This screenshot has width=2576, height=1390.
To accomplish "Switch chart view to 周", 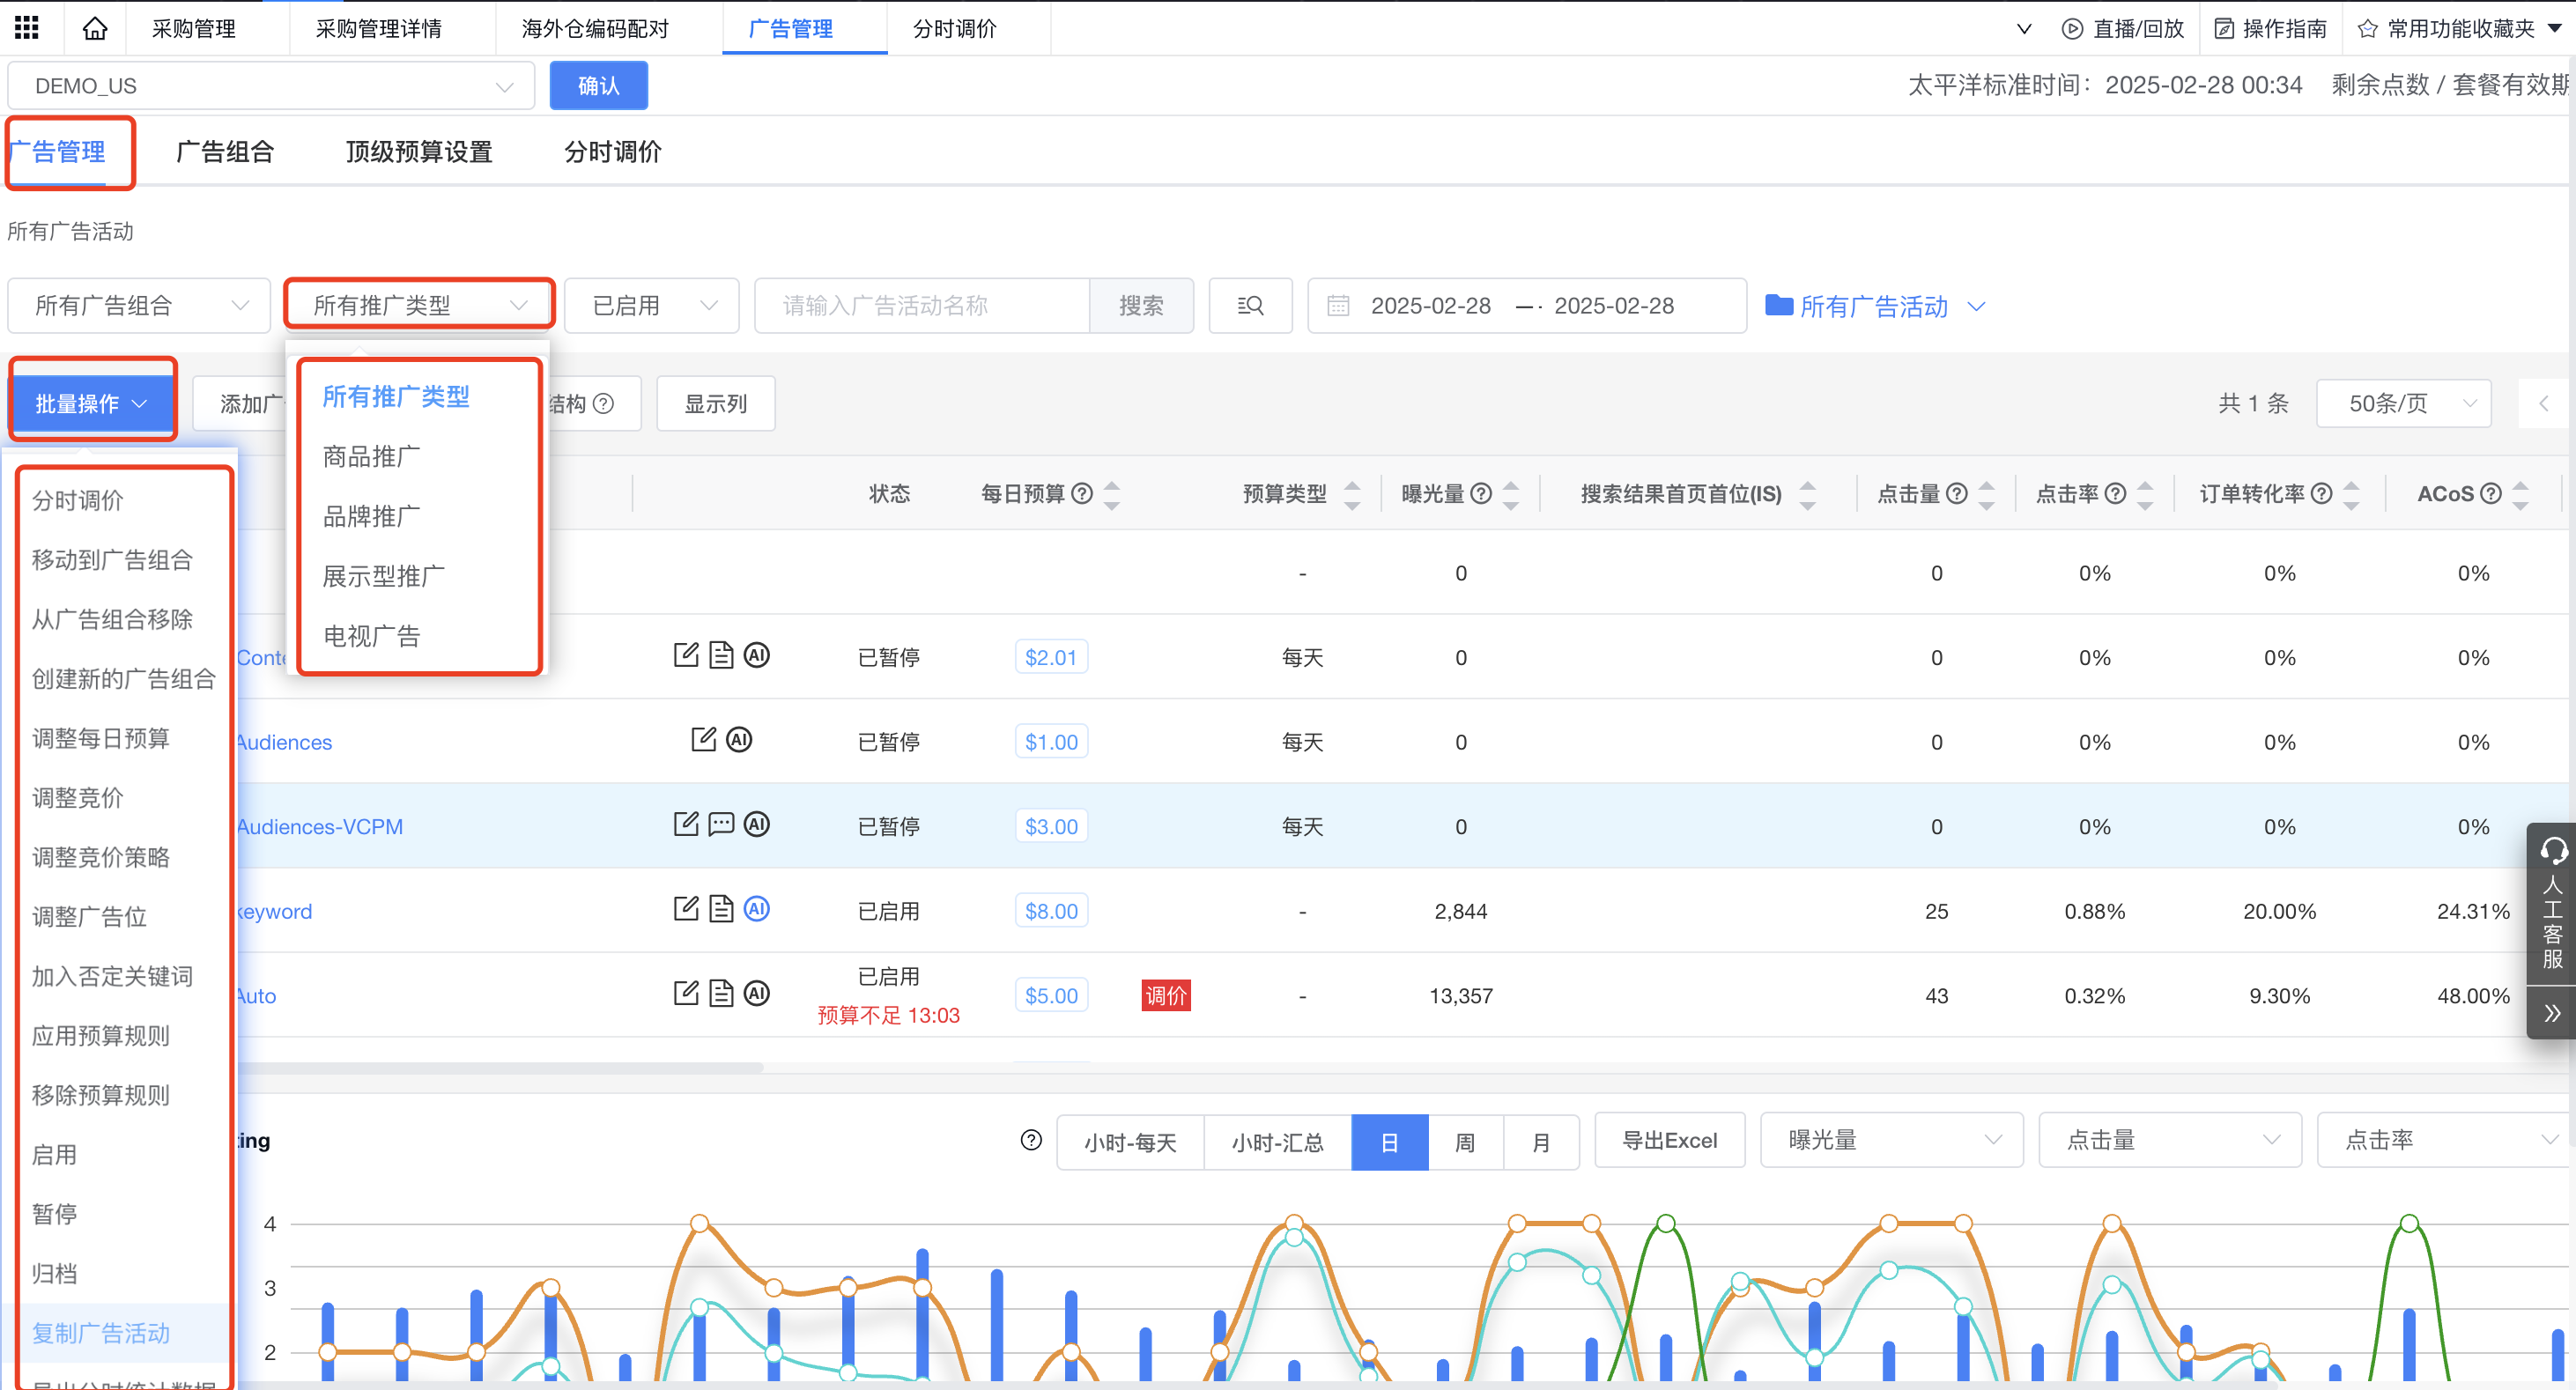I will pyautogui.click(x=1465, y=1141).
